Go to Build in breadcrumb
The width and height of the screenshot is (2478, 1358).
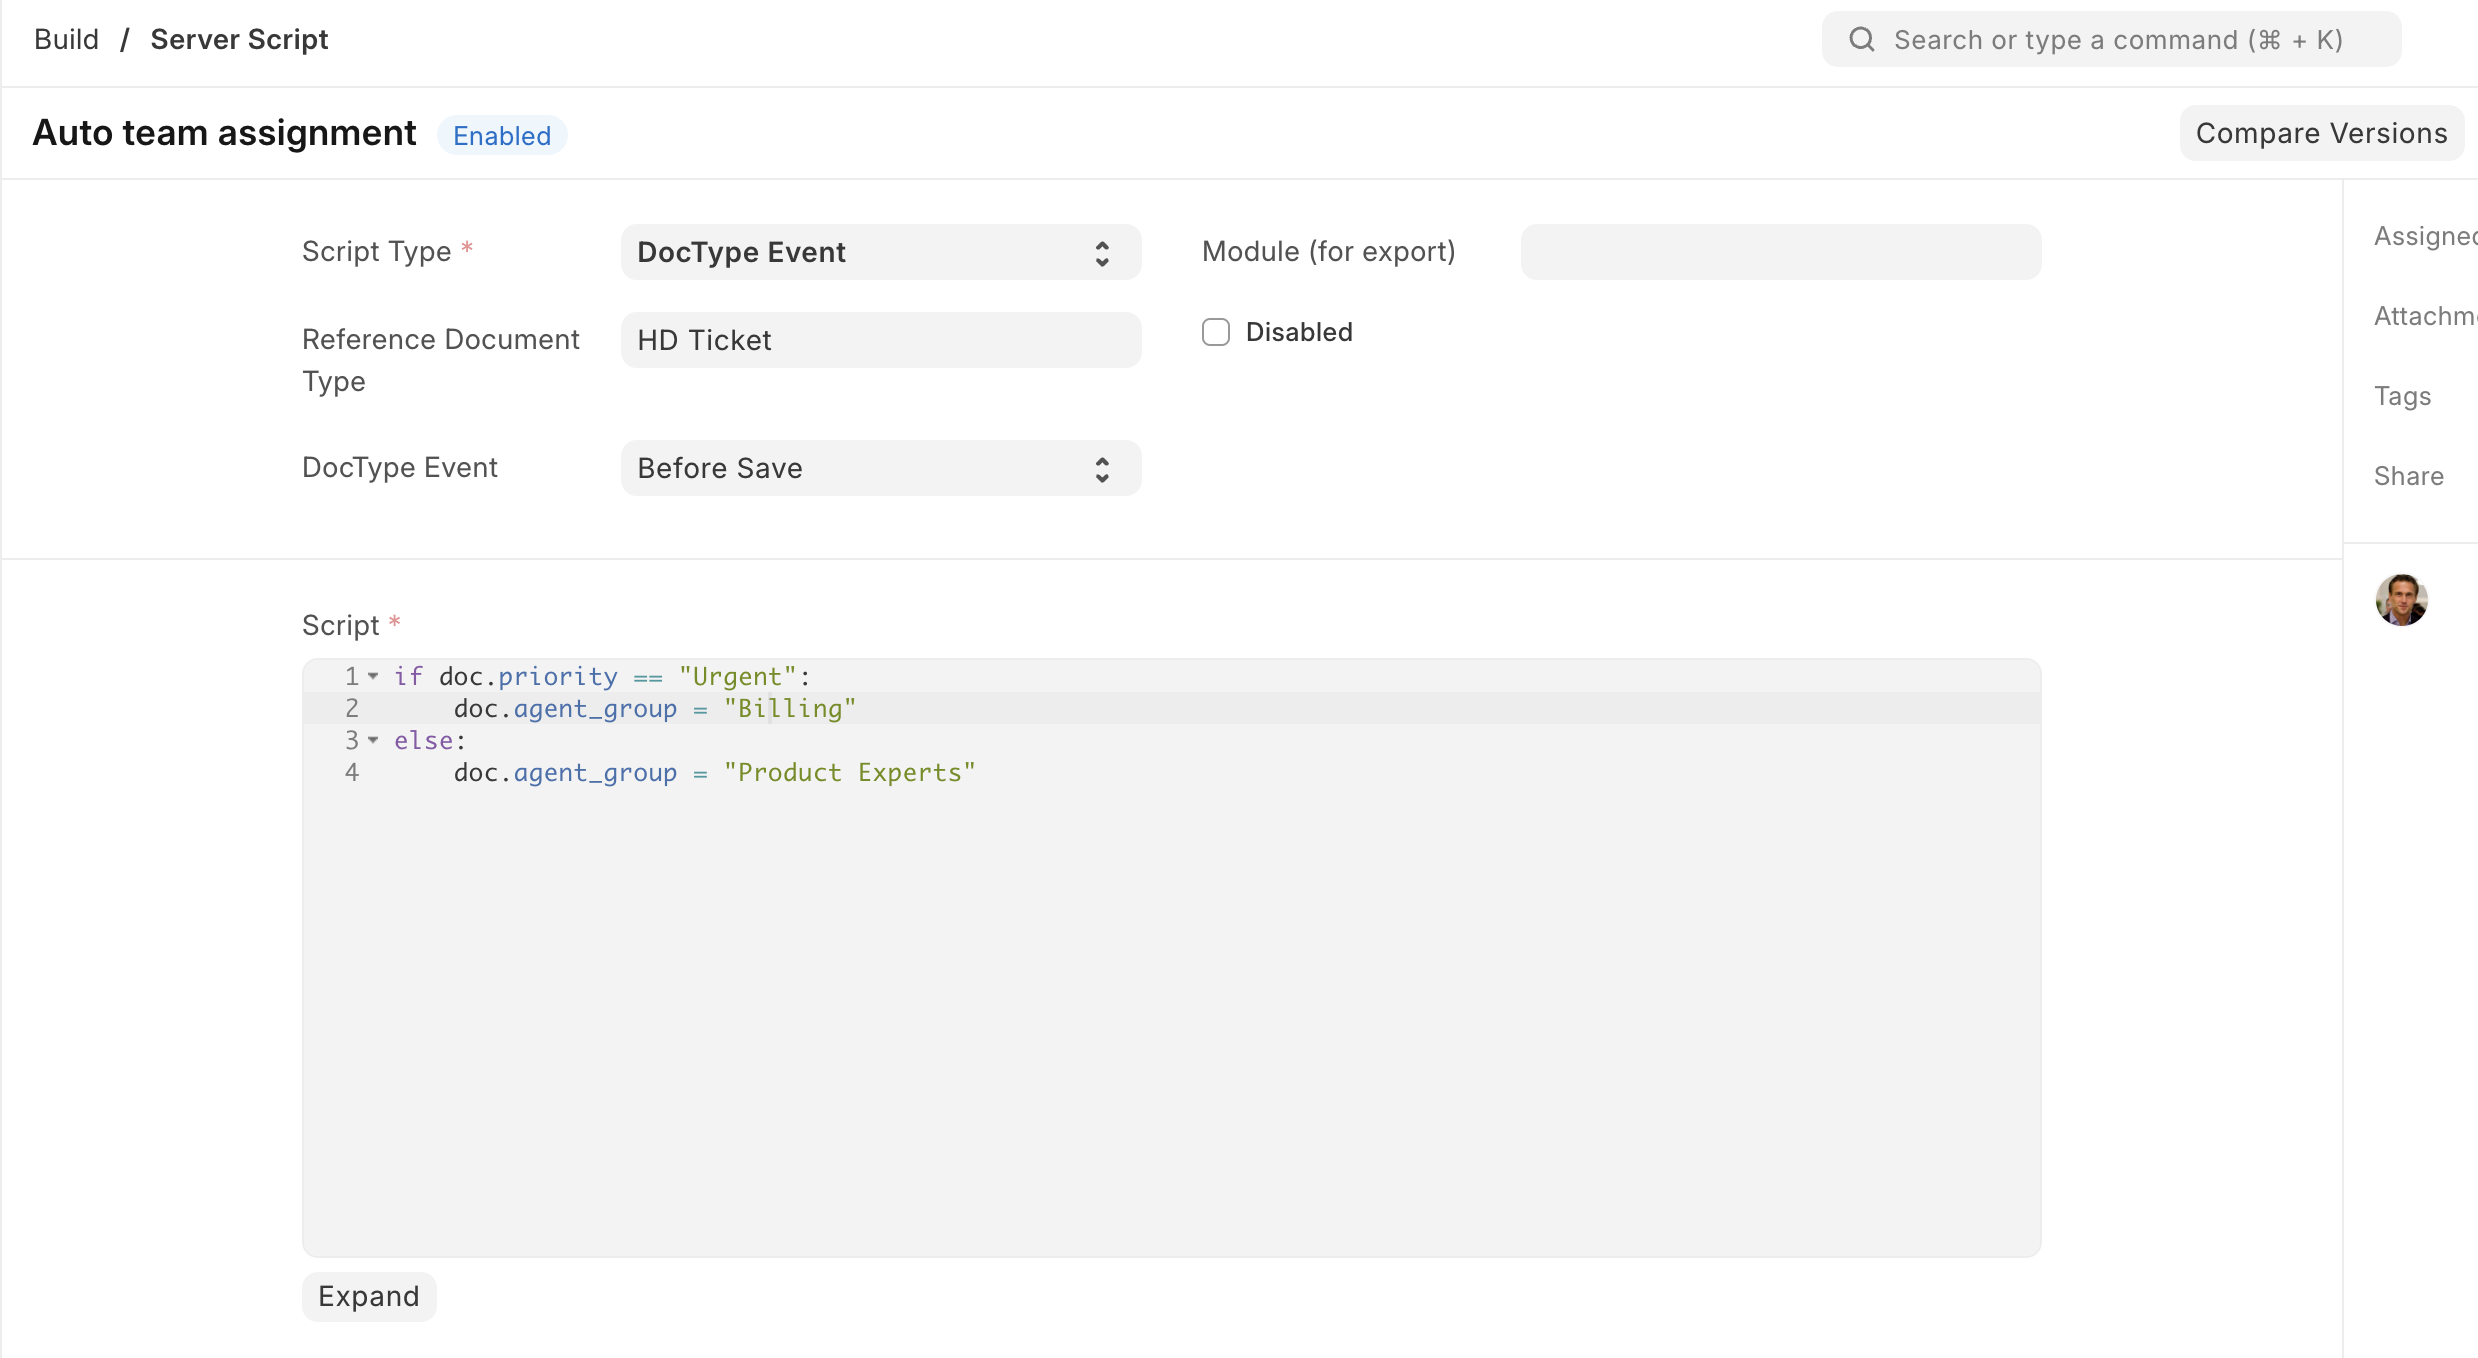coord(66,40)
